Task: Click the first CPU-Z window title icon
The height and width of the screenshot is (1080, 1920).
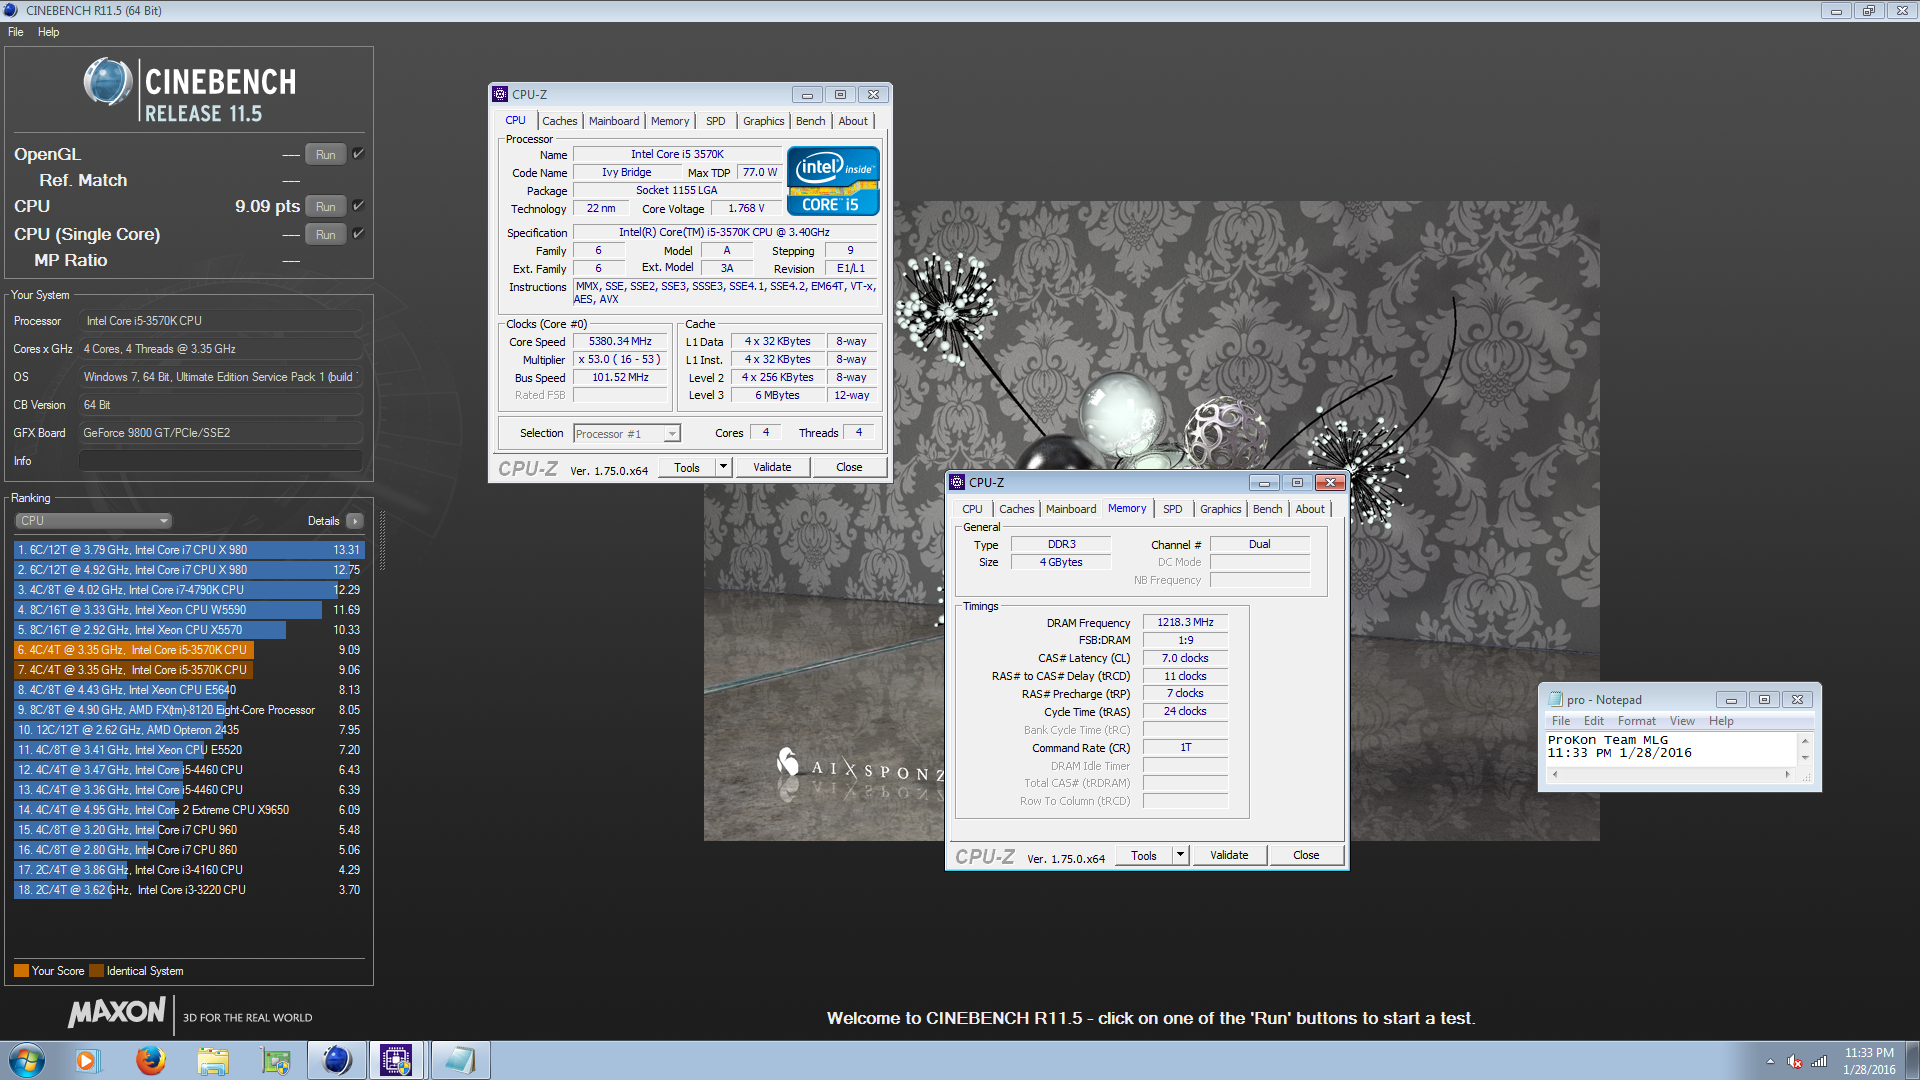Action: tap(500, 94)
